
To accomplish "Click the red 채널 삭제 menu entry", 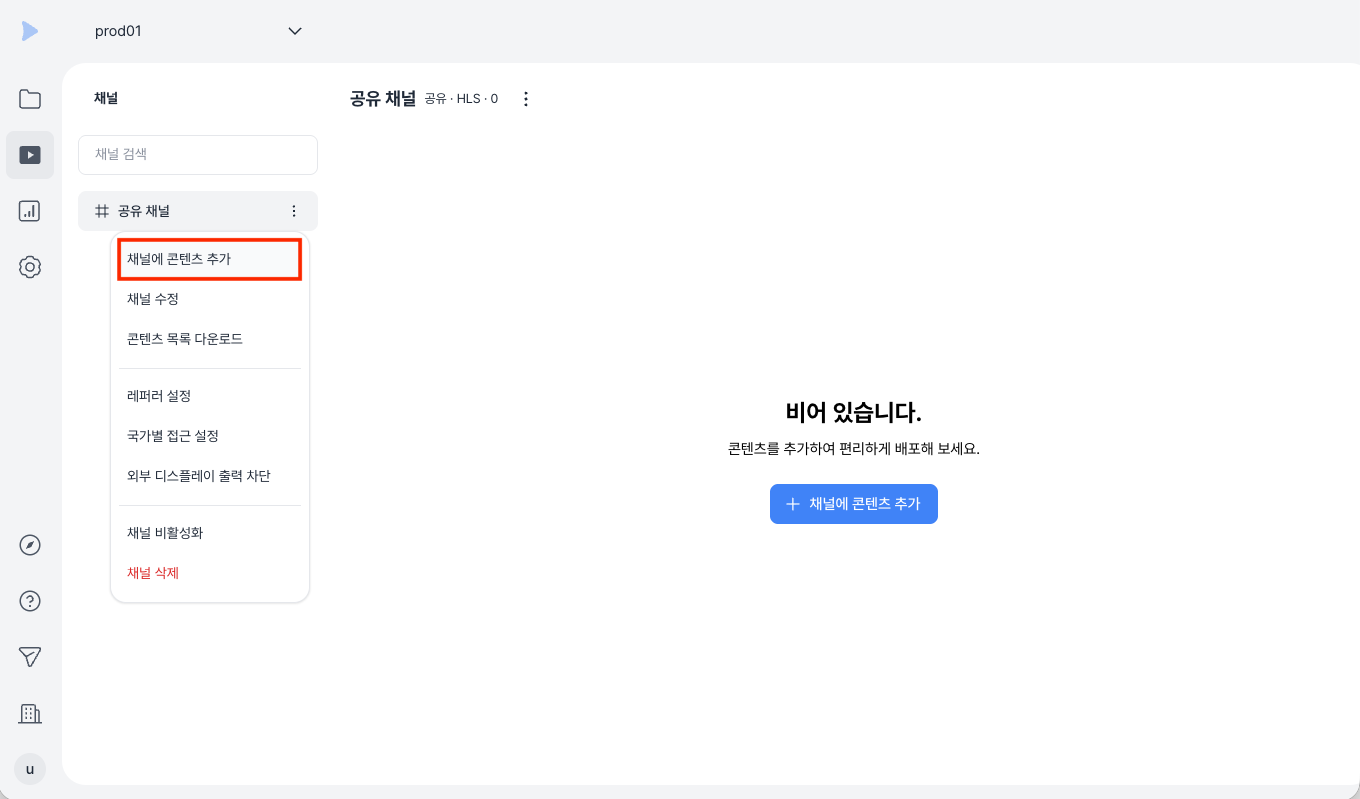I will tap(210, 573).
